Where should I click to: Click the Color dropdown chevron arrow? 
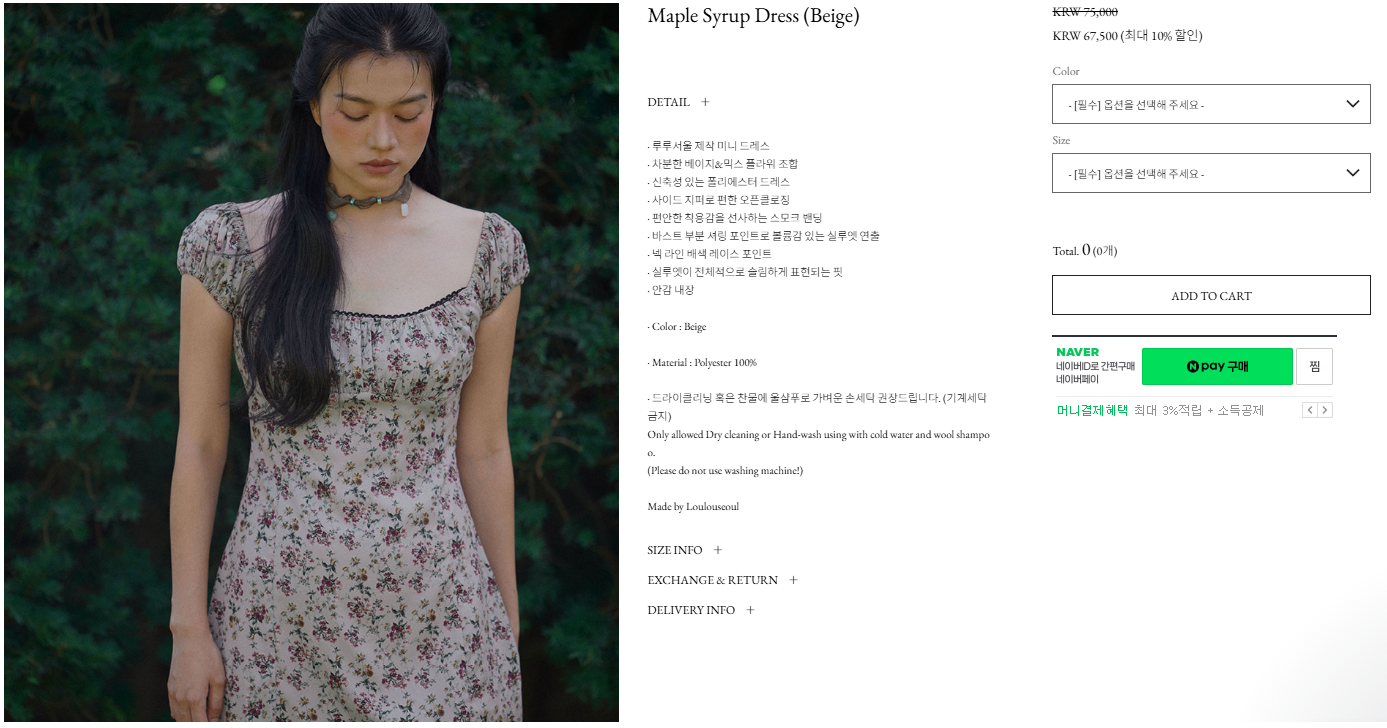pyautogui.click(x=1353, y=104)
